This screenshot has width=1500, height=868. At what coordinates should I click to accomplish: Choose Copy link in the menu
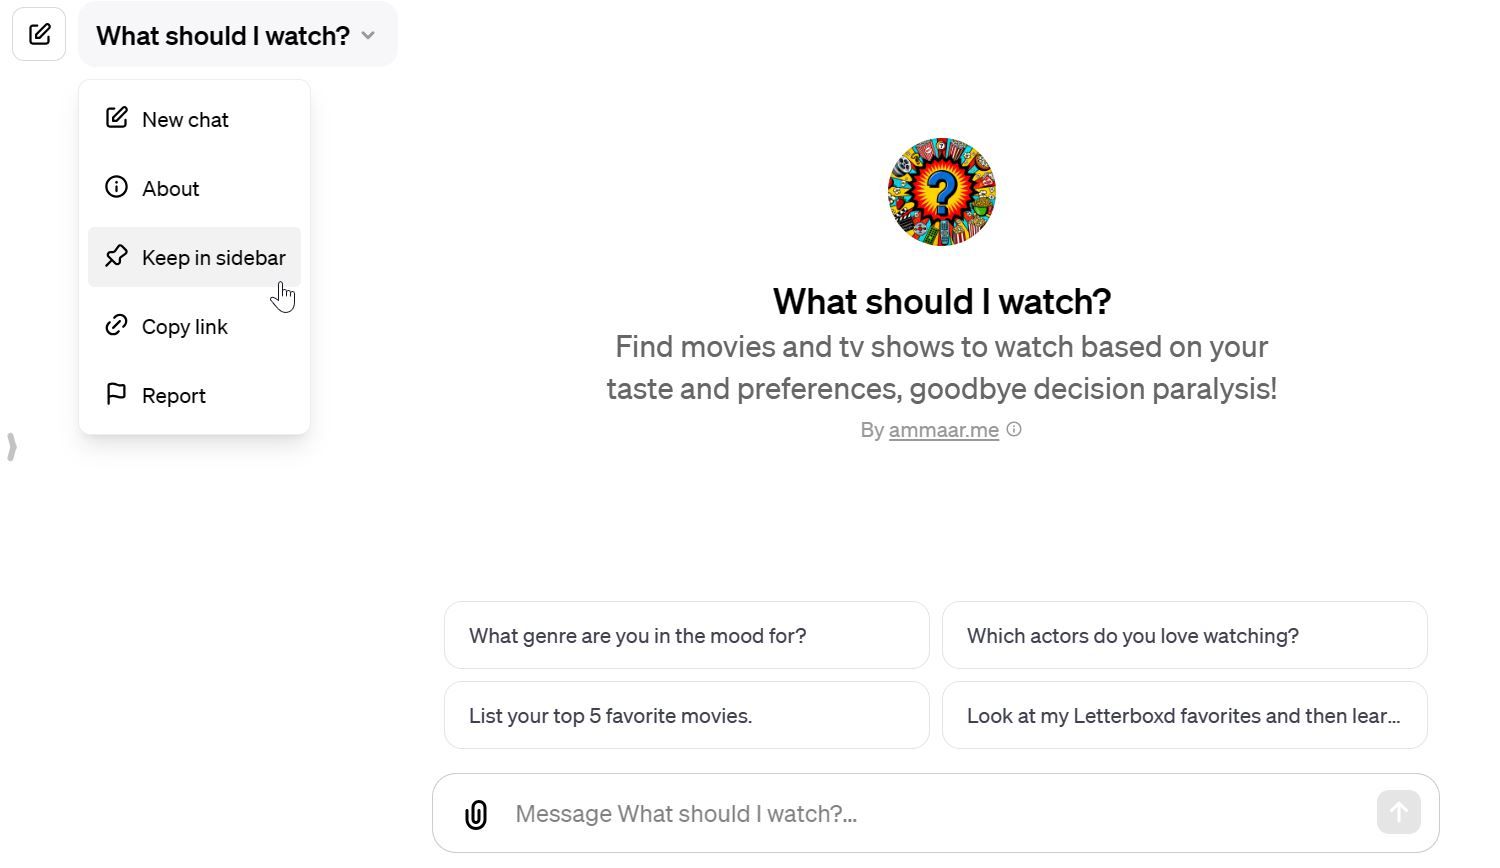(184, 327)
